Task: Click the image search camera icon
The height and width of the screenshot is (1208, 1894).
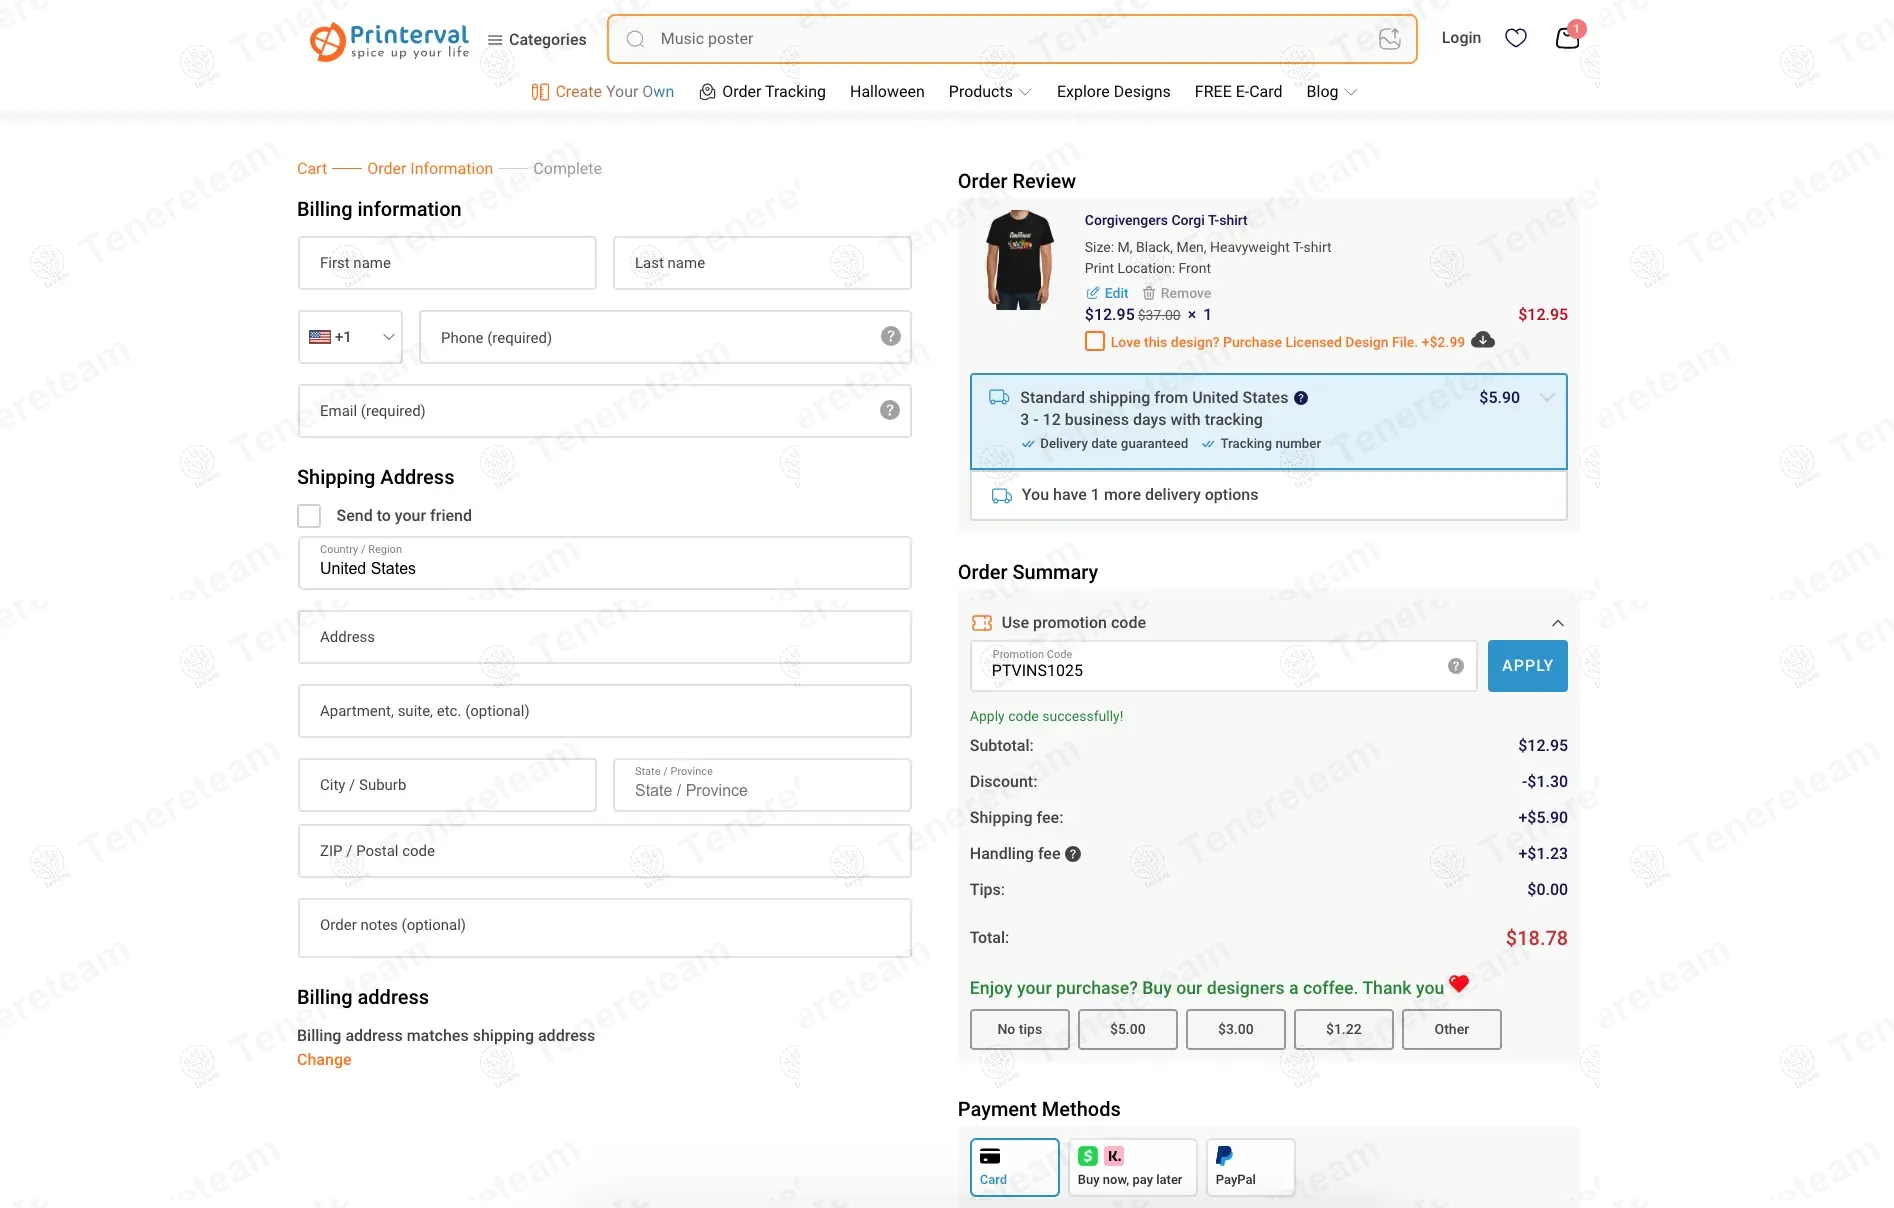Action: 1389,39
